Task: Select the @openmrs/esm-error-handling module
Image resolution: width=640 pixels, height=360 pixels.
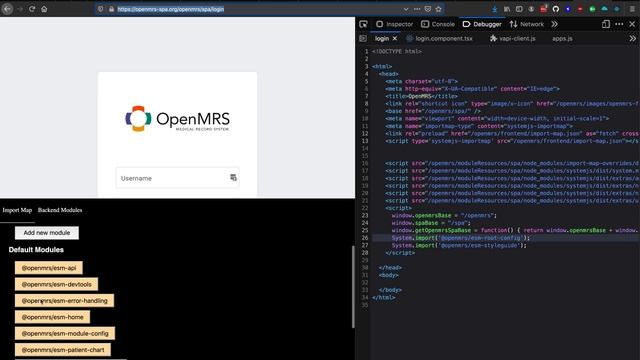Action: point(64,301)
